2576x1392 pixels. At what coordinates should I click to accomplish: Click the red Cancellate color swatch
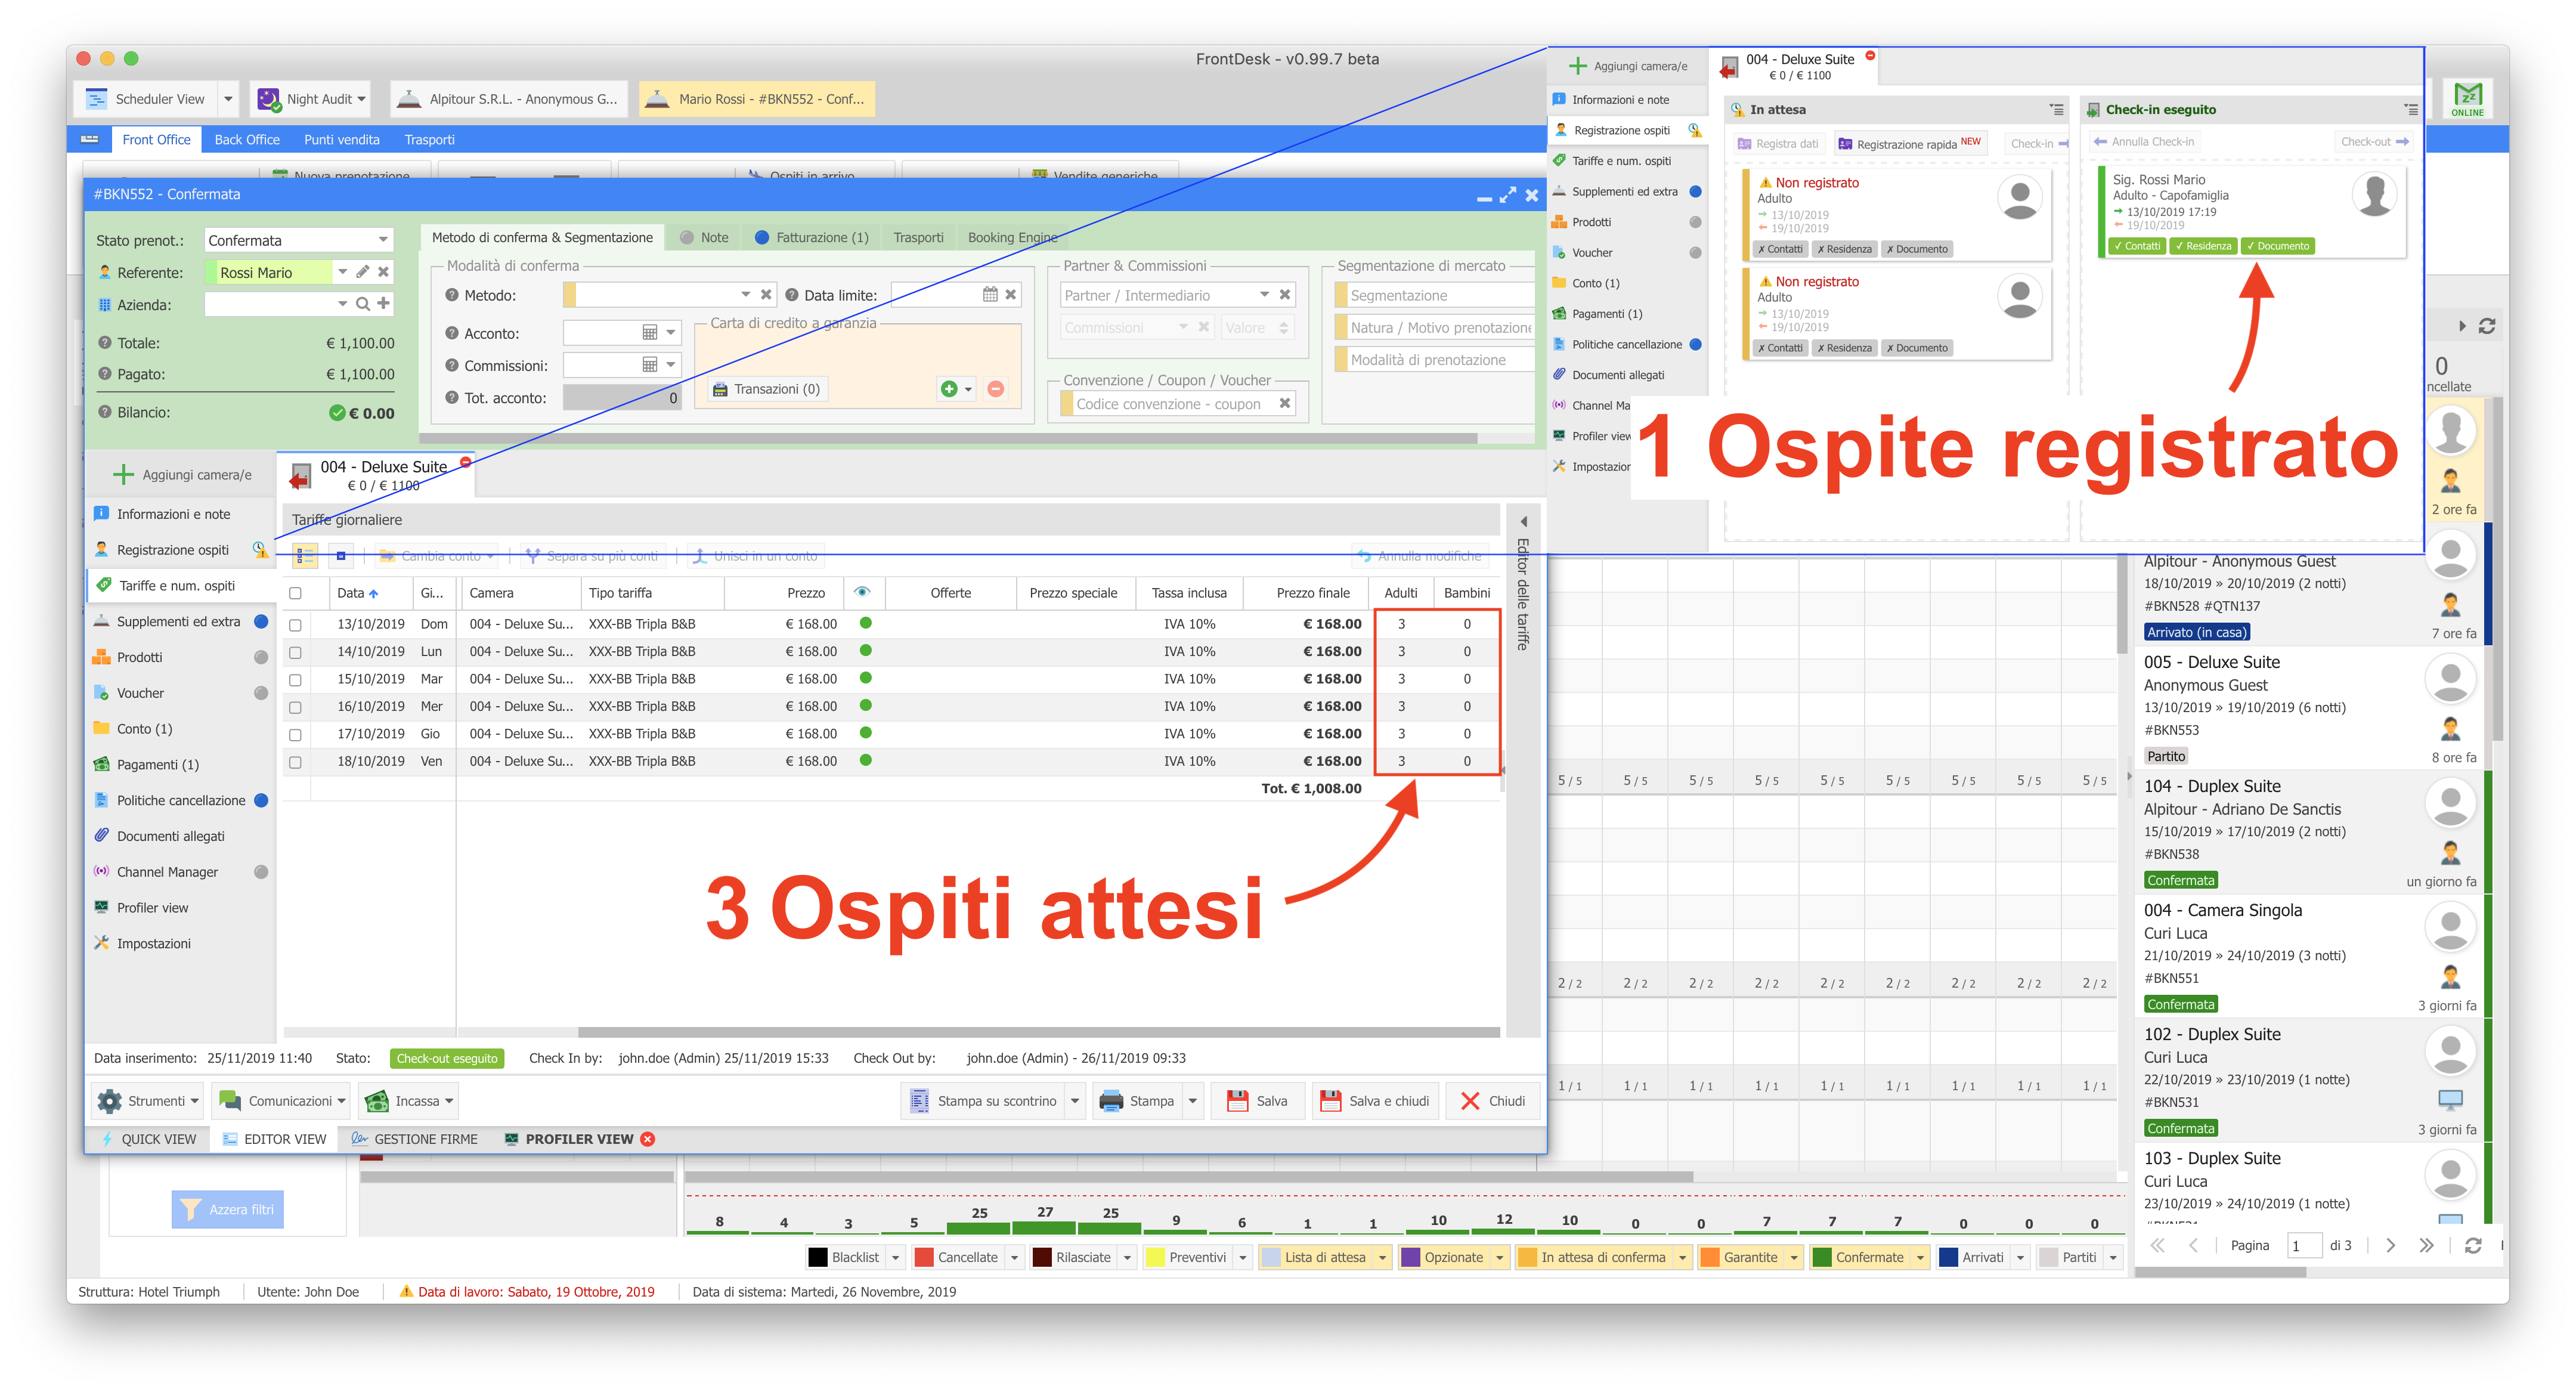click(x=923, y=1257)
